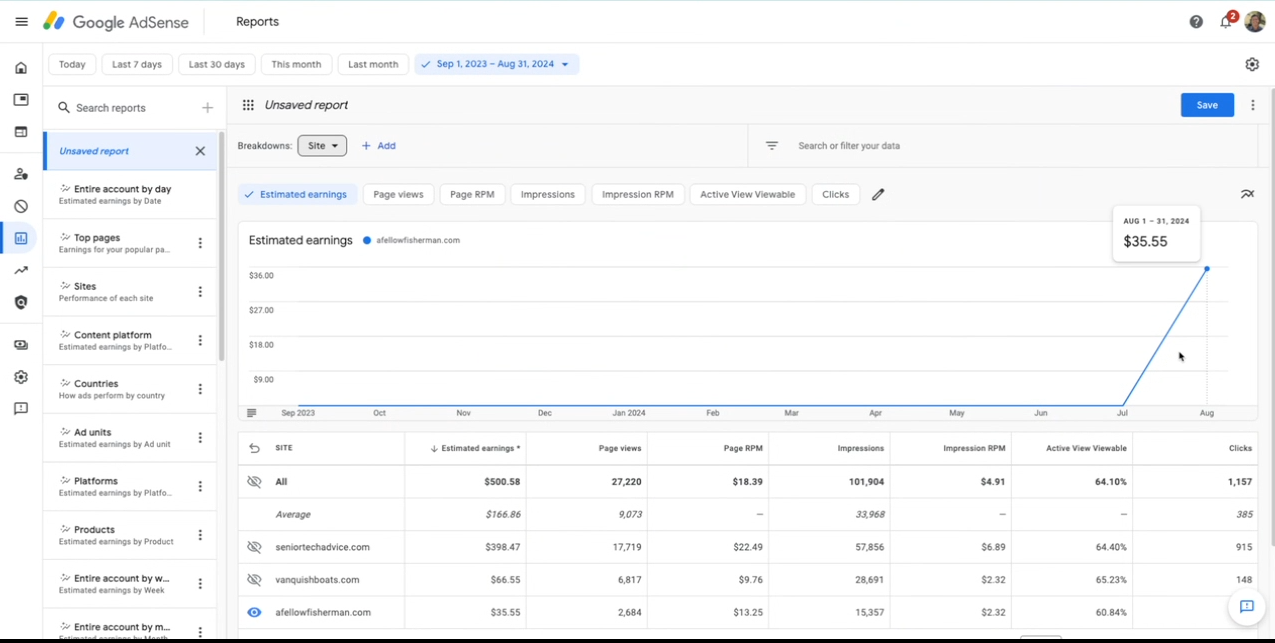Show vanquishboats.com on chart
The width and height of the screenshot is (1275, 643).
[254, 580]
